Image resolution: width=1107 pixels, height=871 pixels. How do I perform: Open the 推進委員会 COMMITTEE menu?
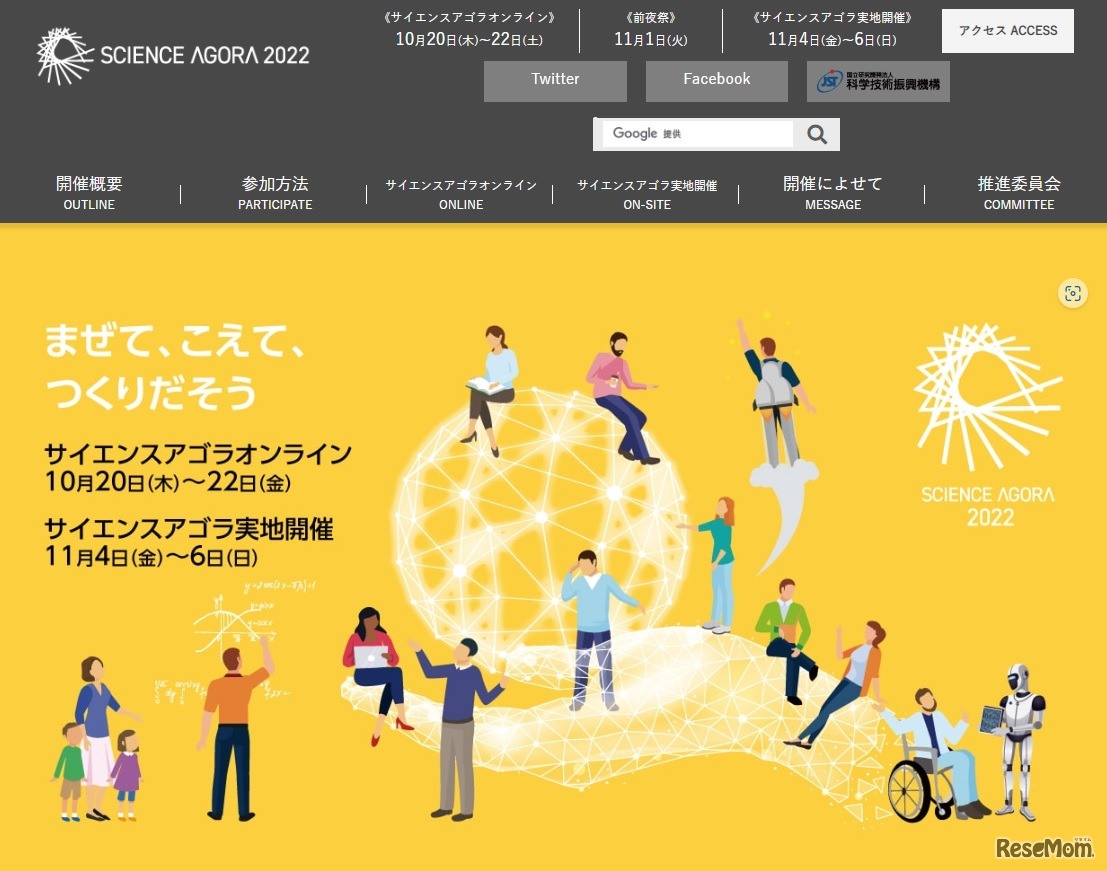pos(1018,193)
